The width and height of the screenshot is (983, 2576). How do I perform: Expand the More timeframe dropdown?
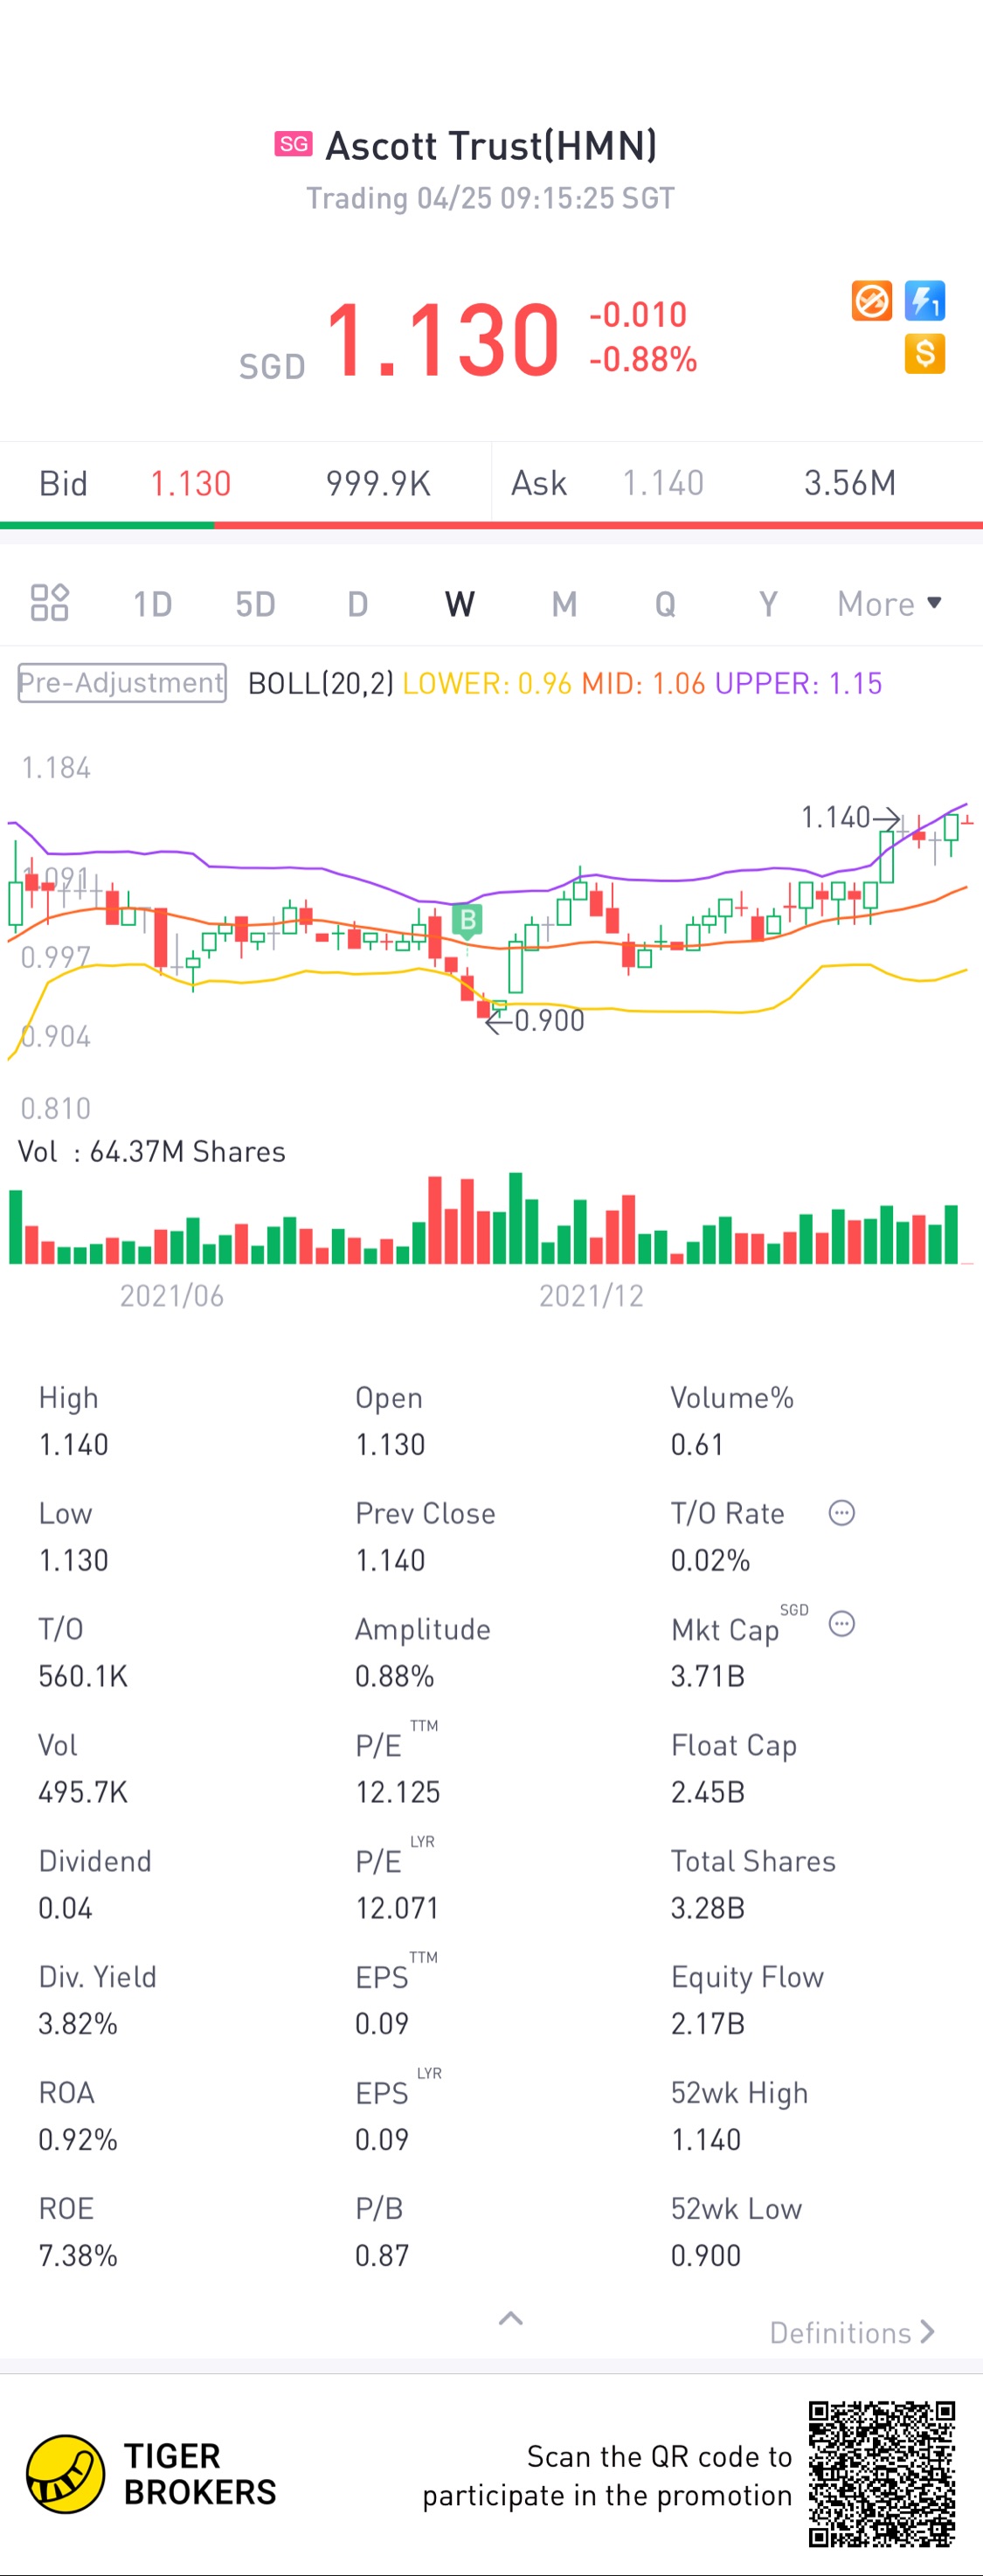(889, 604)
